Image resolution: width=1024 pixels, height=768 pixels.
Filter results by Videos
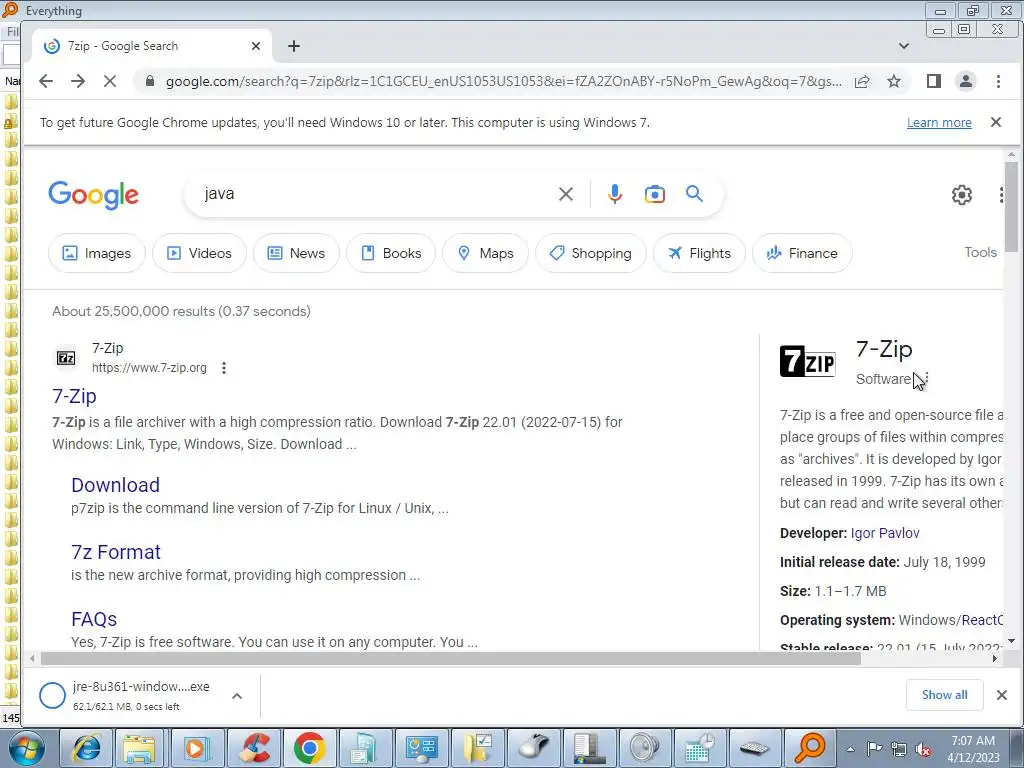199,253
